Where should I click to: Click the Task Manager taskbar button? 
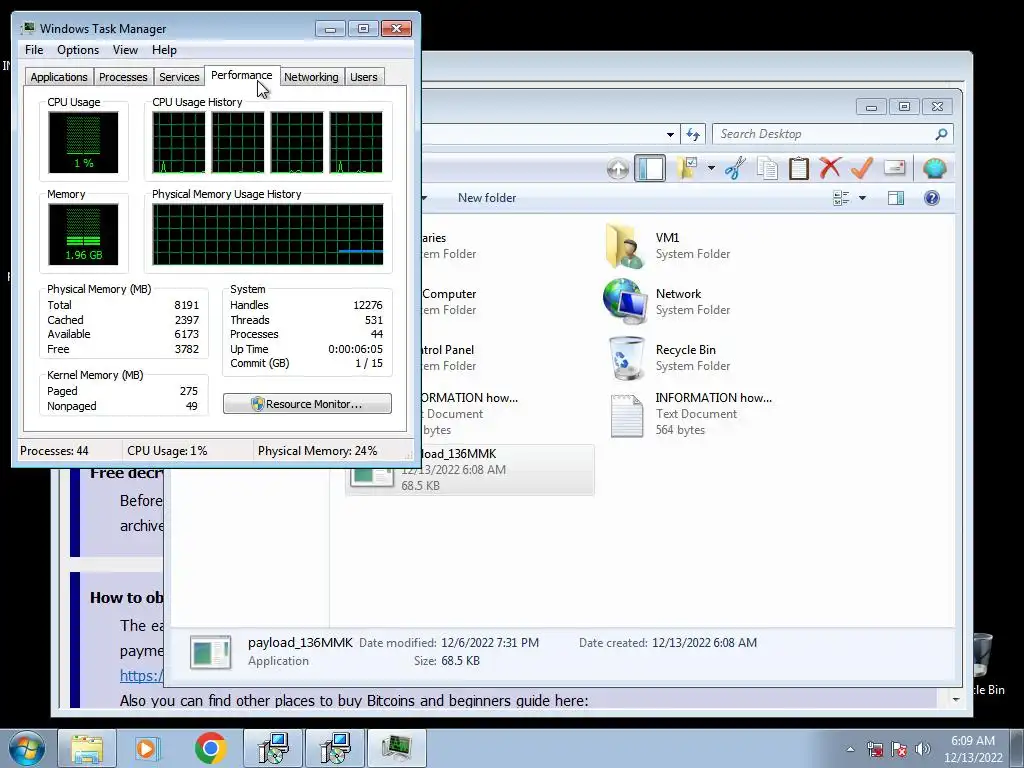[x=396, y=748]
